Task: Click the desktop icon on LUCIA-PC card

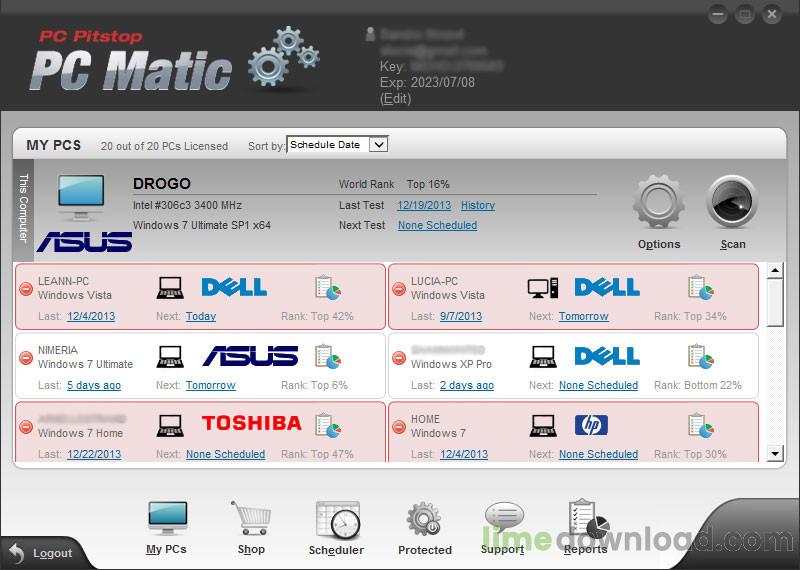Action: tap(543, 288)
